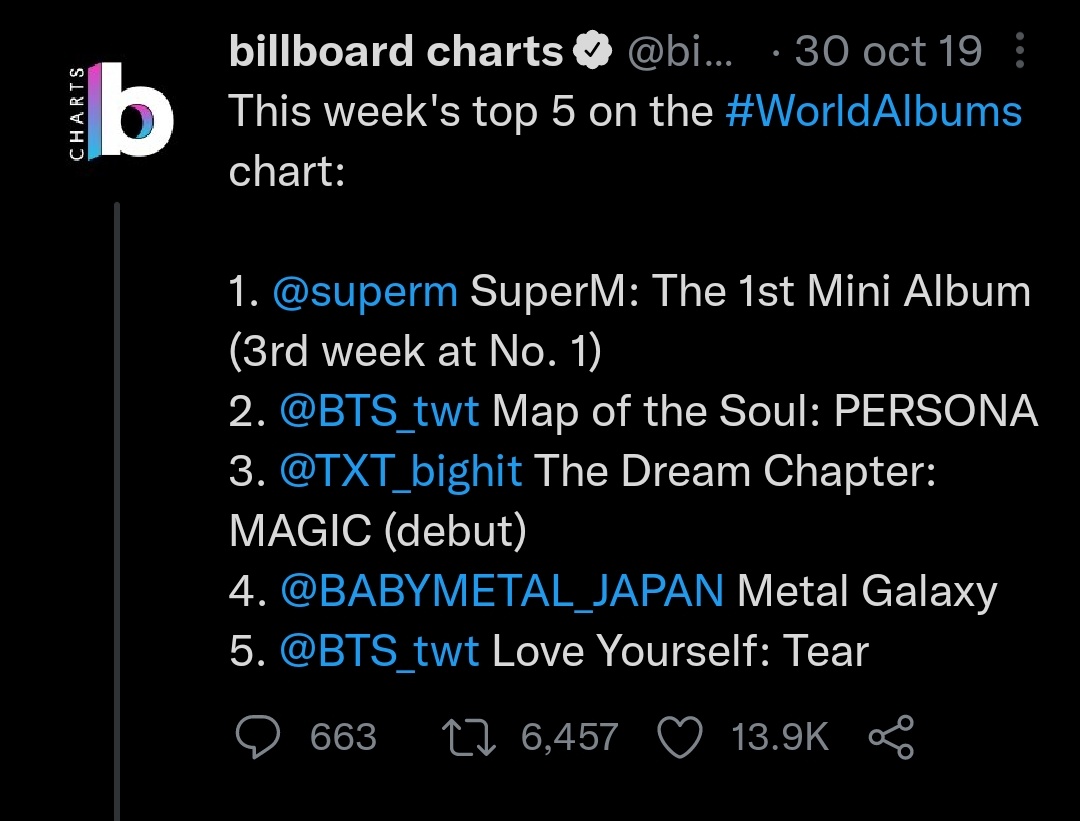Tap the verified badge next to billboard charts
The image size is (1080, 821).
coord(593,51)
